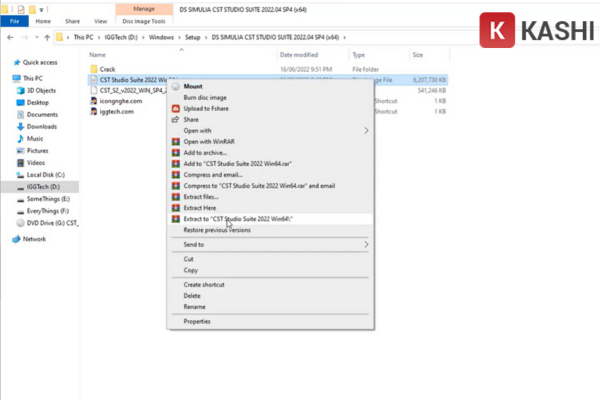This screenshot has height=400, width=600.
Task: Select Extract files... entry
Action: coord(201,197)
